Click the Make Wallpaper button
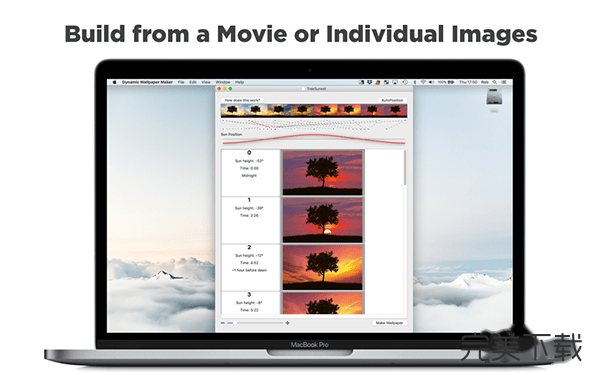The image size is (600, 375). tap(389, 323)
